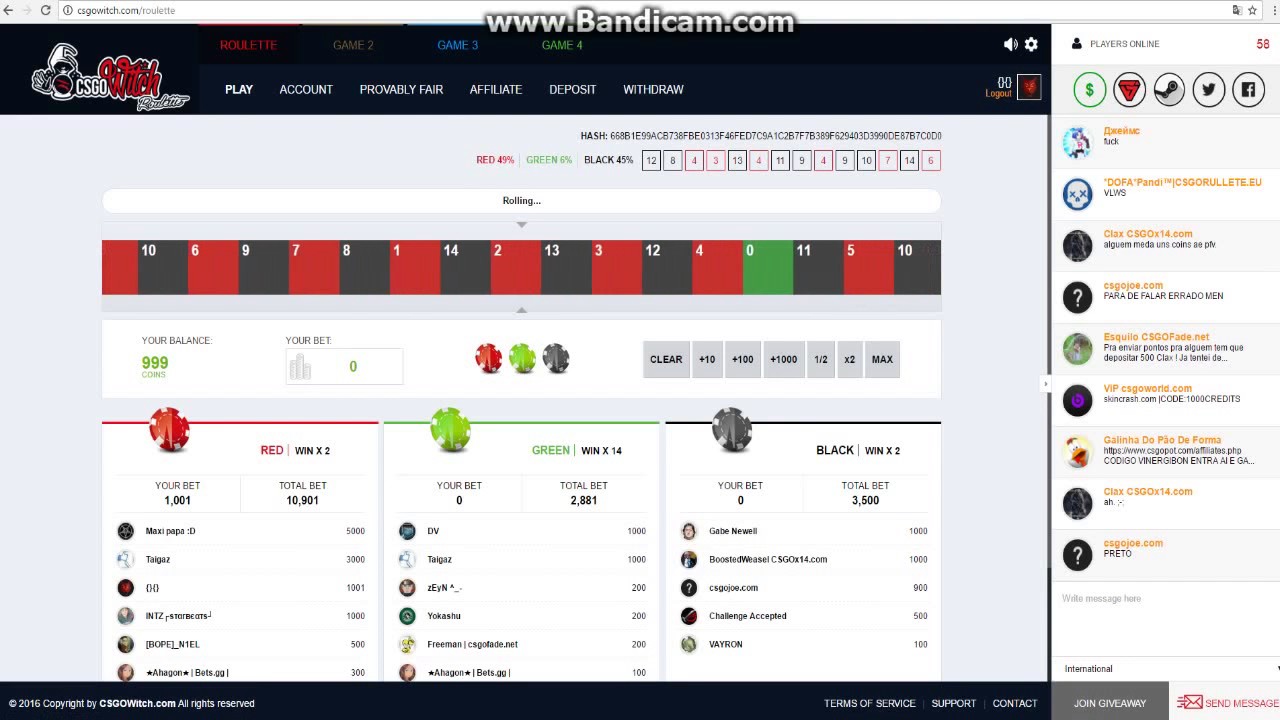Switch to the GAME 3 tab
The height and width of the screenshot is (720, 1280).
pos(457,45)
